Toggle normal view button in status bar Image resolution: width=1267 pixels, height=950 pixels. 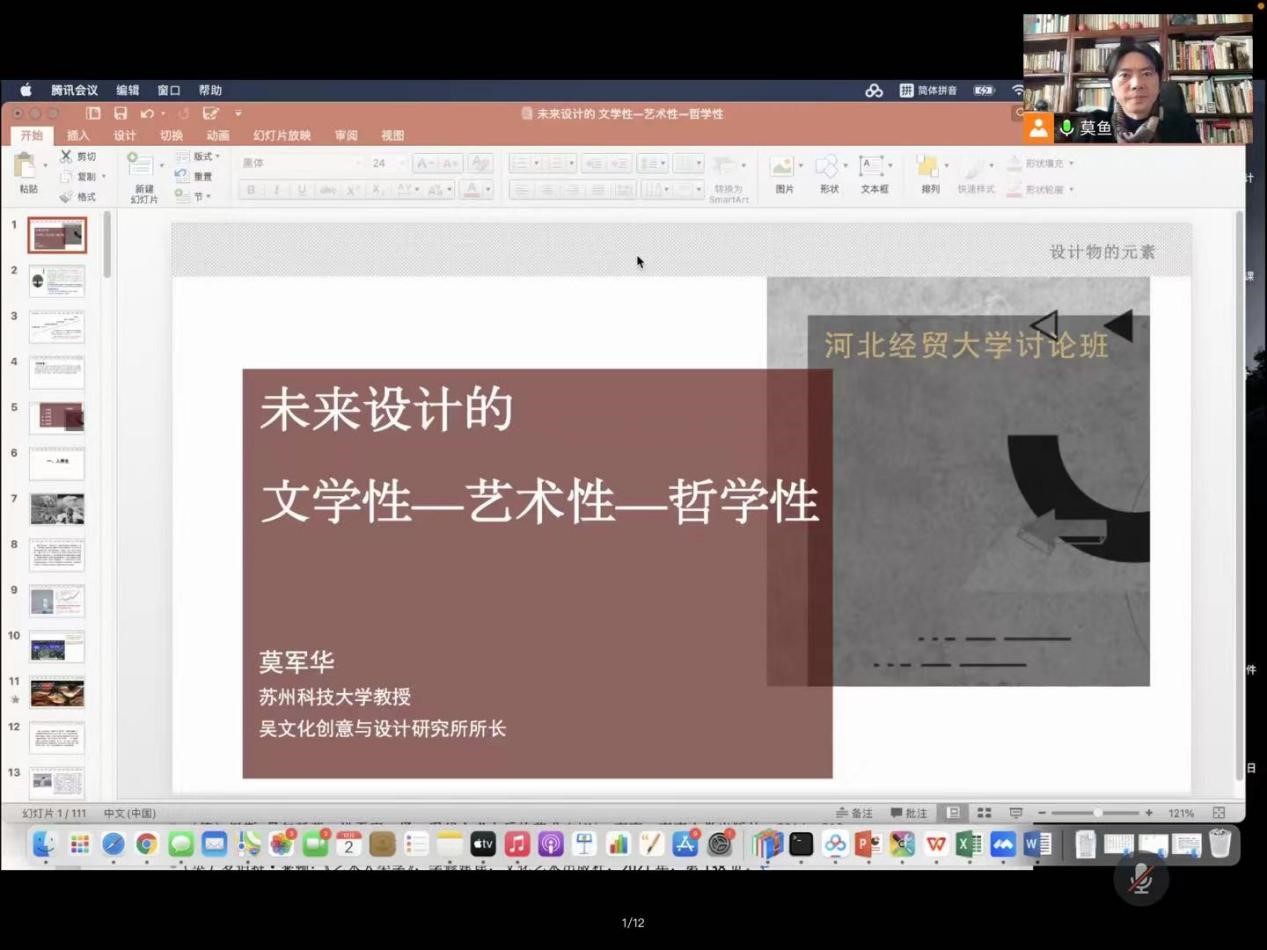[x=953, y=813]
